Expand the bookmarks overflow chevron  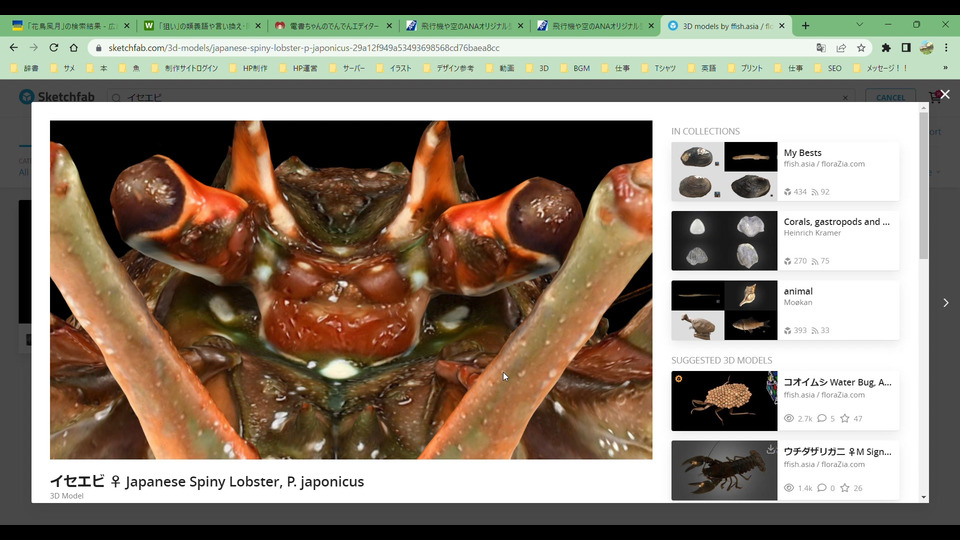[x=945, y=68]
